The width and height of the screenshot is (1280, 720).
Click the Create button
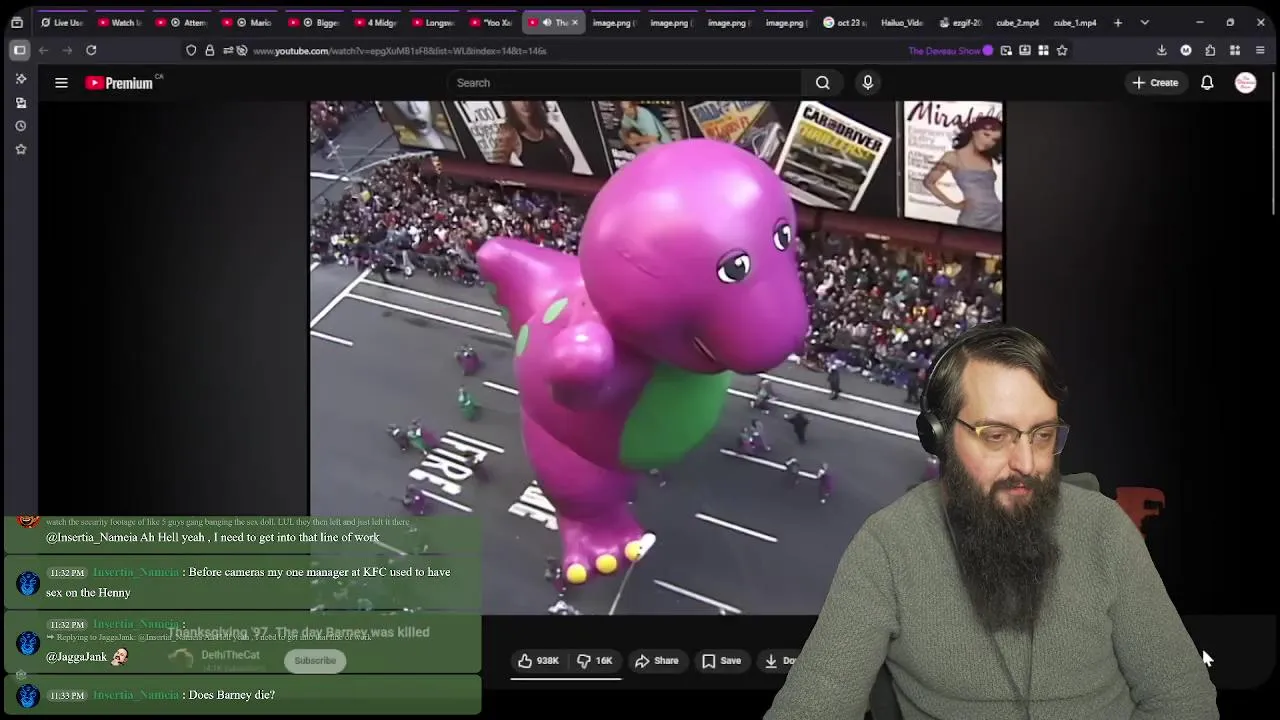click(x=1155, y=83)
